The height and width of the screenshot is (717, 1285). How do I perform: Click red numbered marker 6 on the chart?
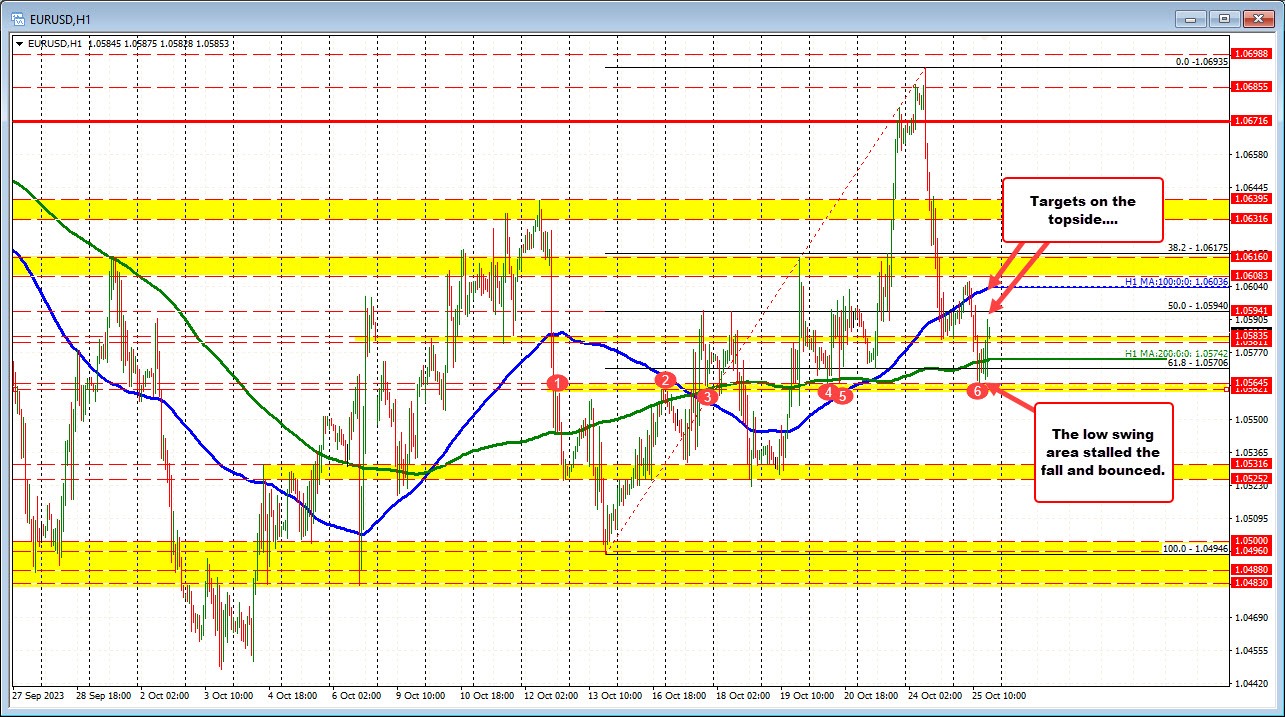[x=978, y=390]
